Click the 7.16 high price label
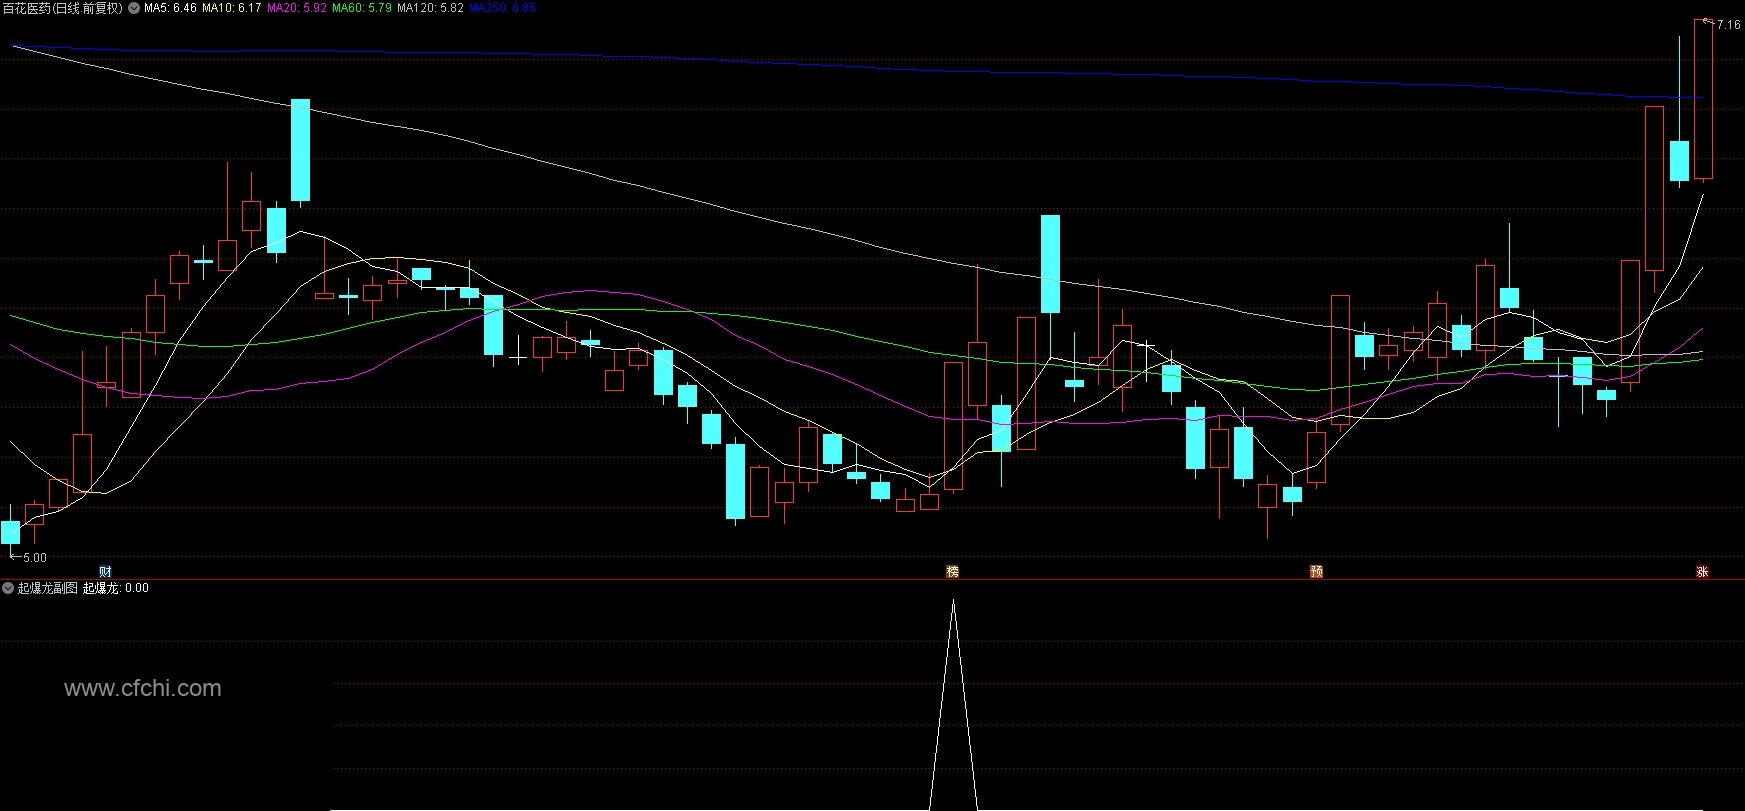Image resolution: width=1745 pixels, height=811 pixels. click(1728, 25)
